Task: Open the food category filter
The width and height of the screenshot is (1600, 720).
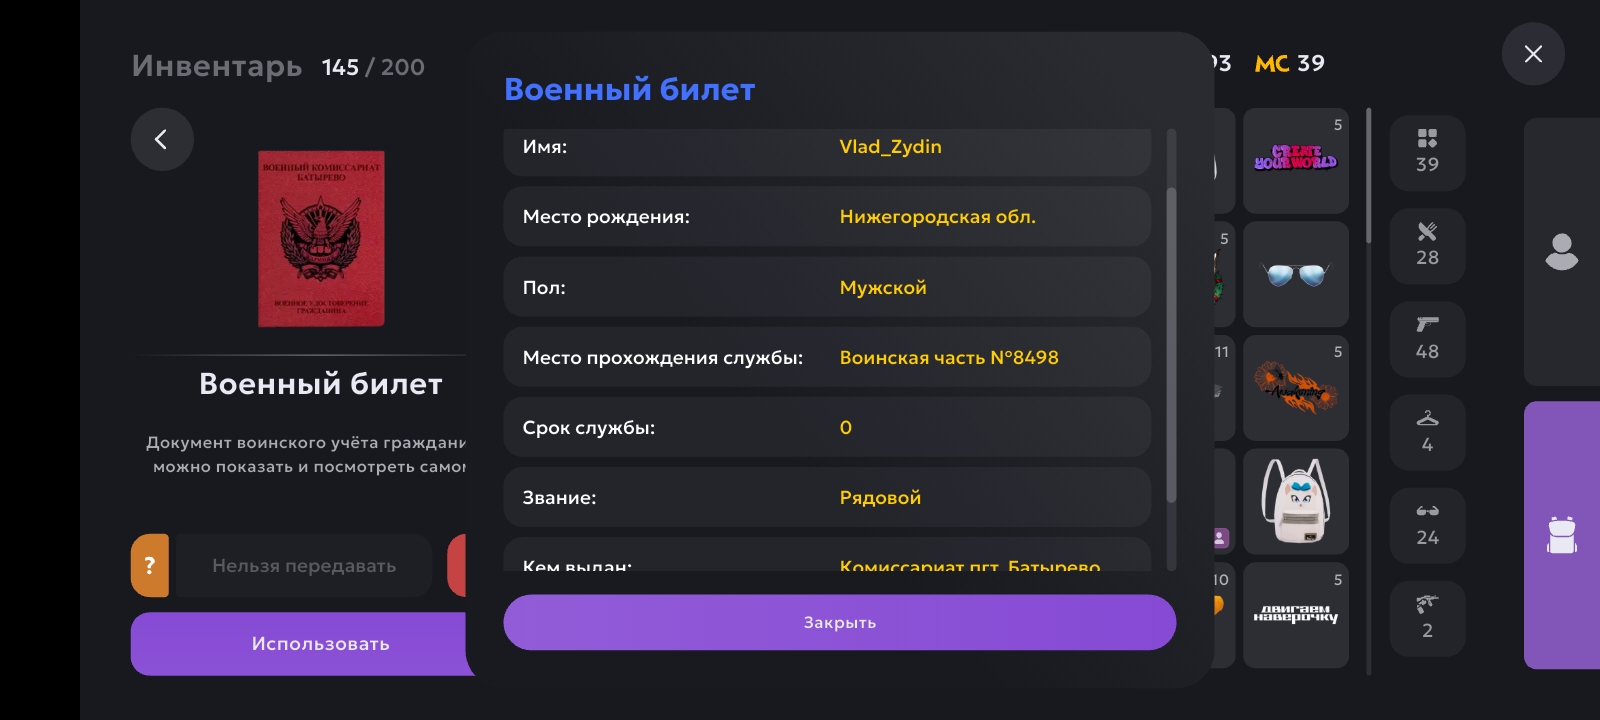Action: [x=1427, y=245]
